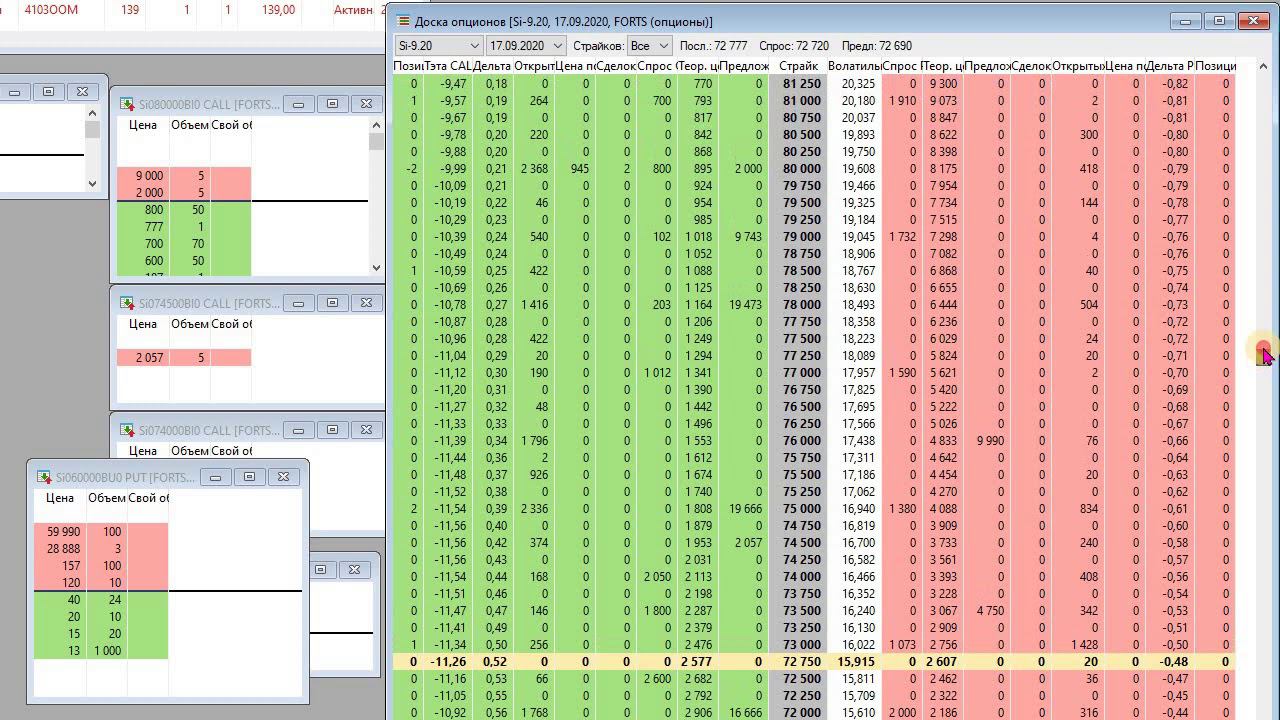Click price 28 888 in Si060000BU0 PUT window
This screenshot has height=720, width=1280.
click(x=62, y=549)
